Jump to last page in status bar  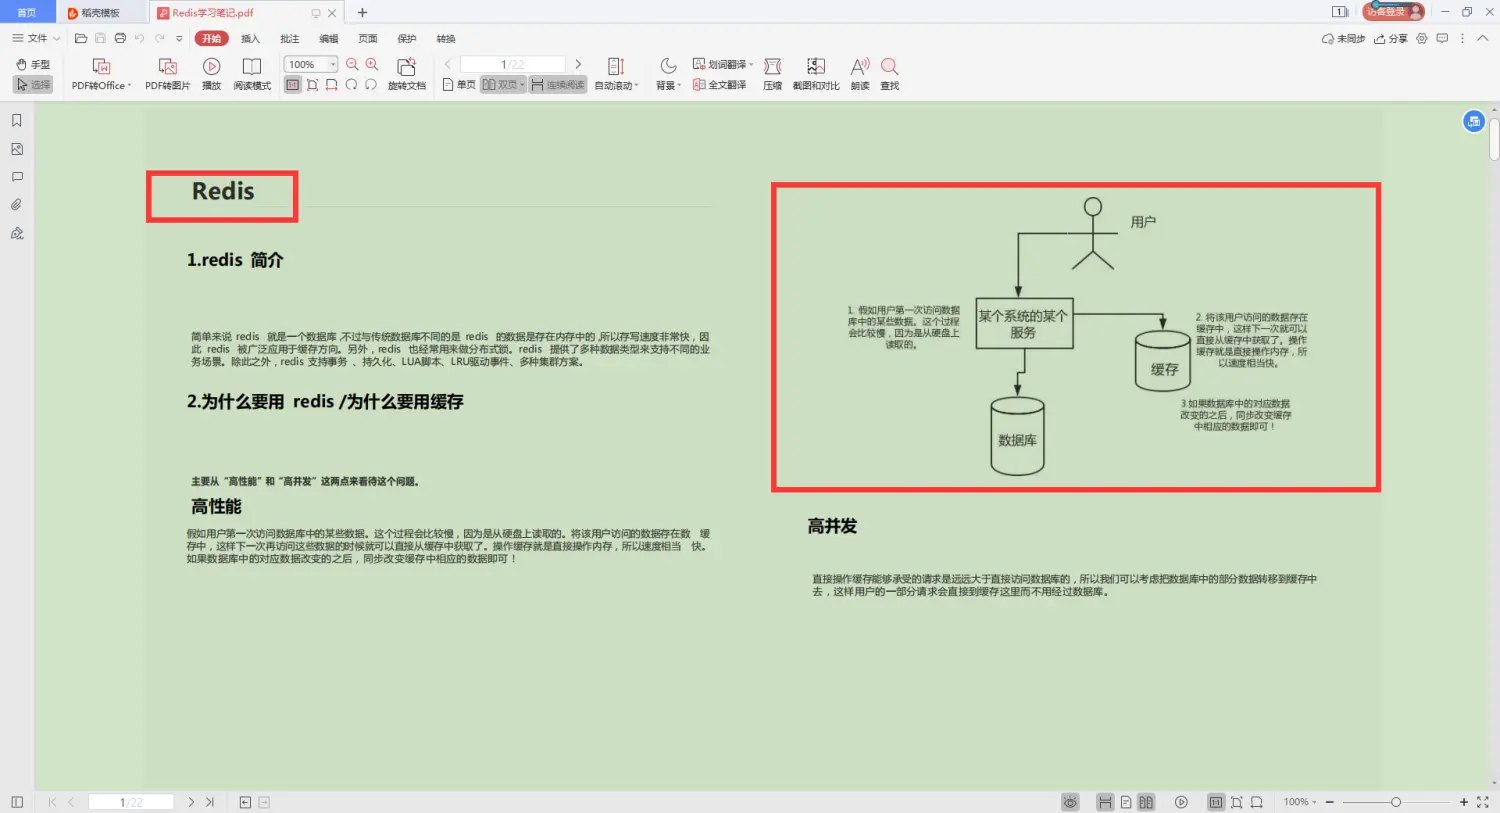click(210, 802)
